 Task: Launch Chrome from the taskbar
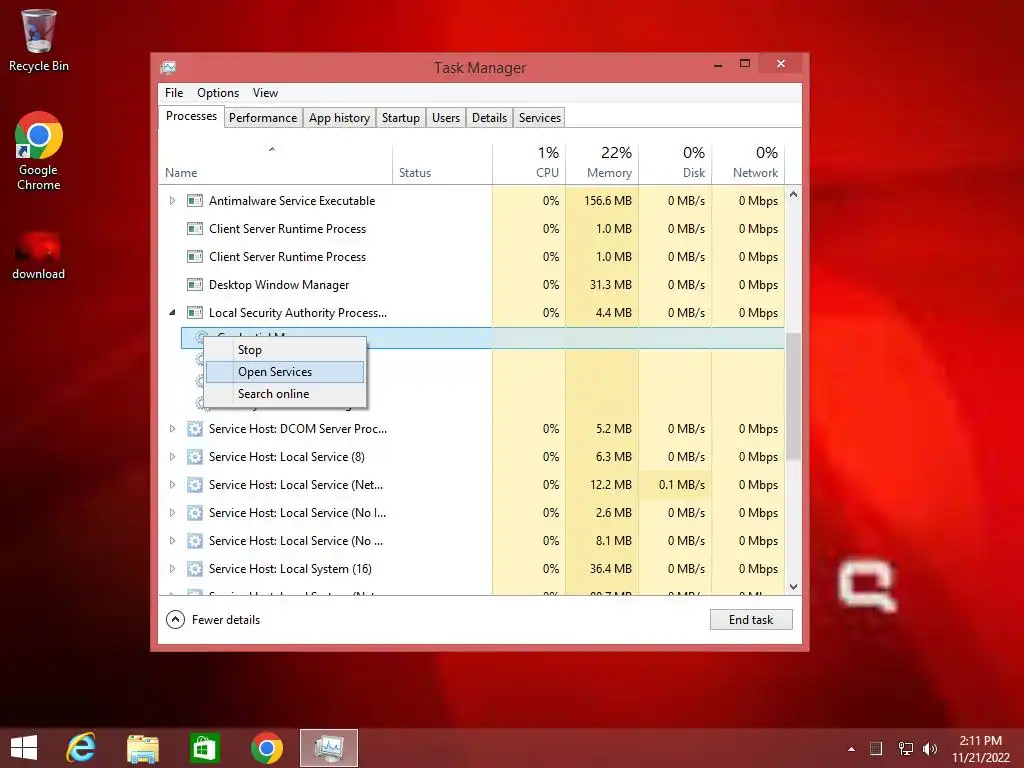[x=266, y=748]
